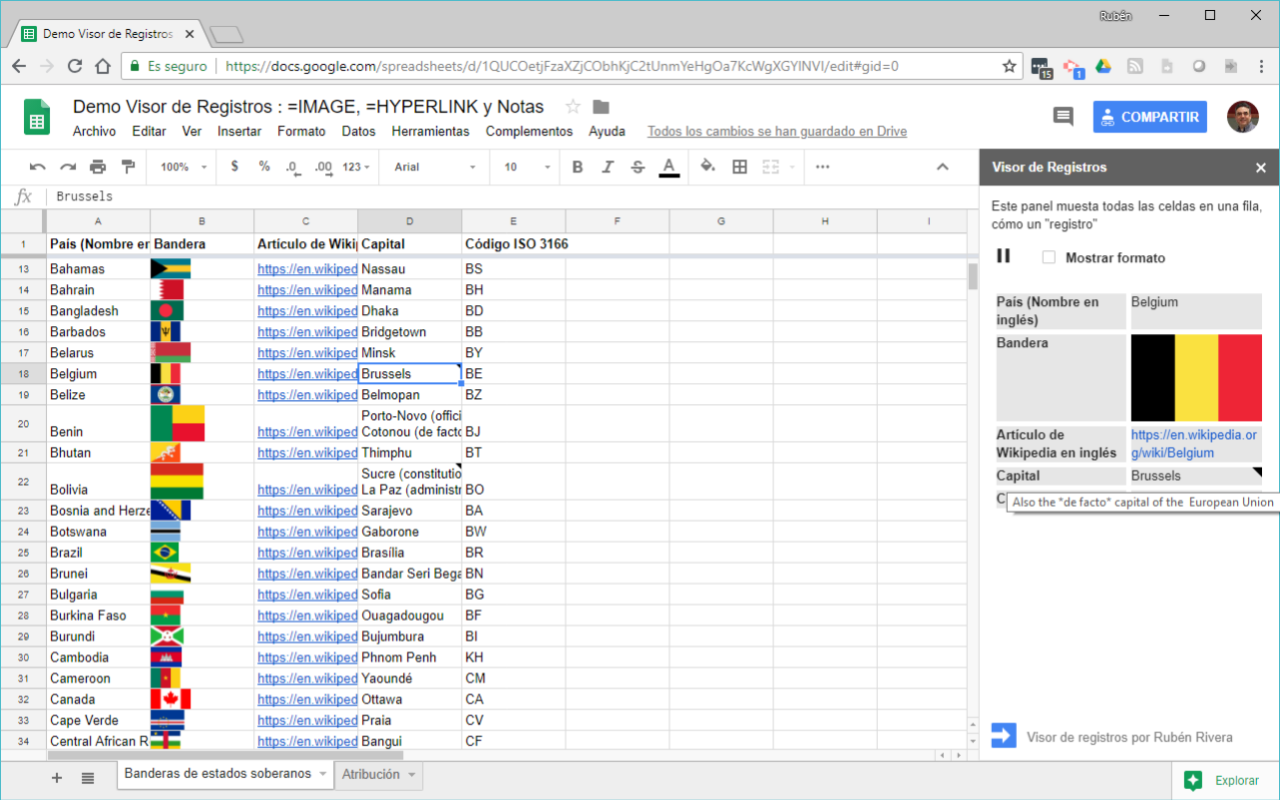Toggle strikethrough formatting

pyautogui.click(x=638, y=167)
